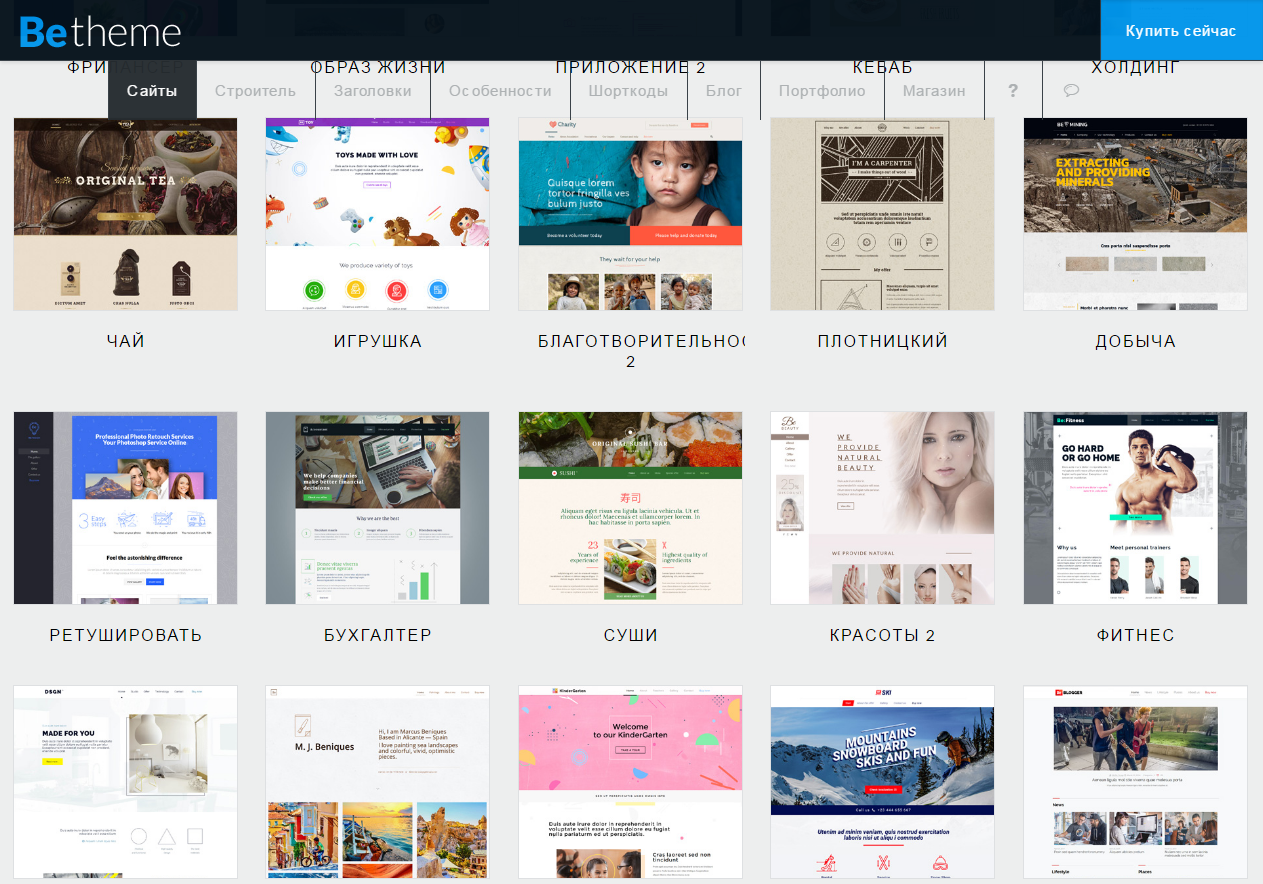Select the КЕБАБ caption near the top
The width and height of the screenshot is (1263, 884).
(x=883, y=68)
